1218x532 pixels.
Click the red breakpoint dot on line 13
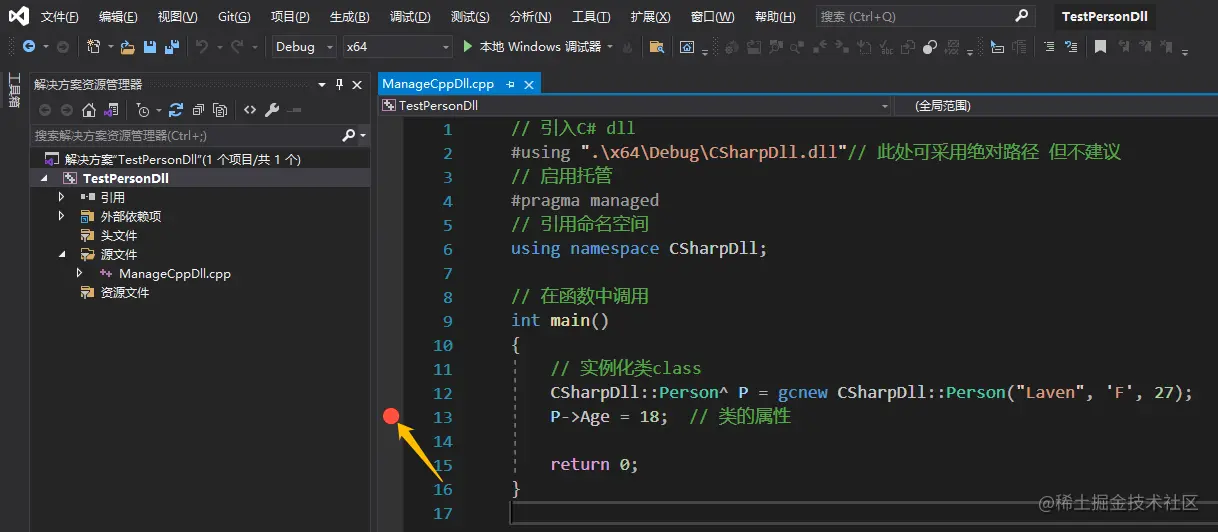tap(391, 416)
